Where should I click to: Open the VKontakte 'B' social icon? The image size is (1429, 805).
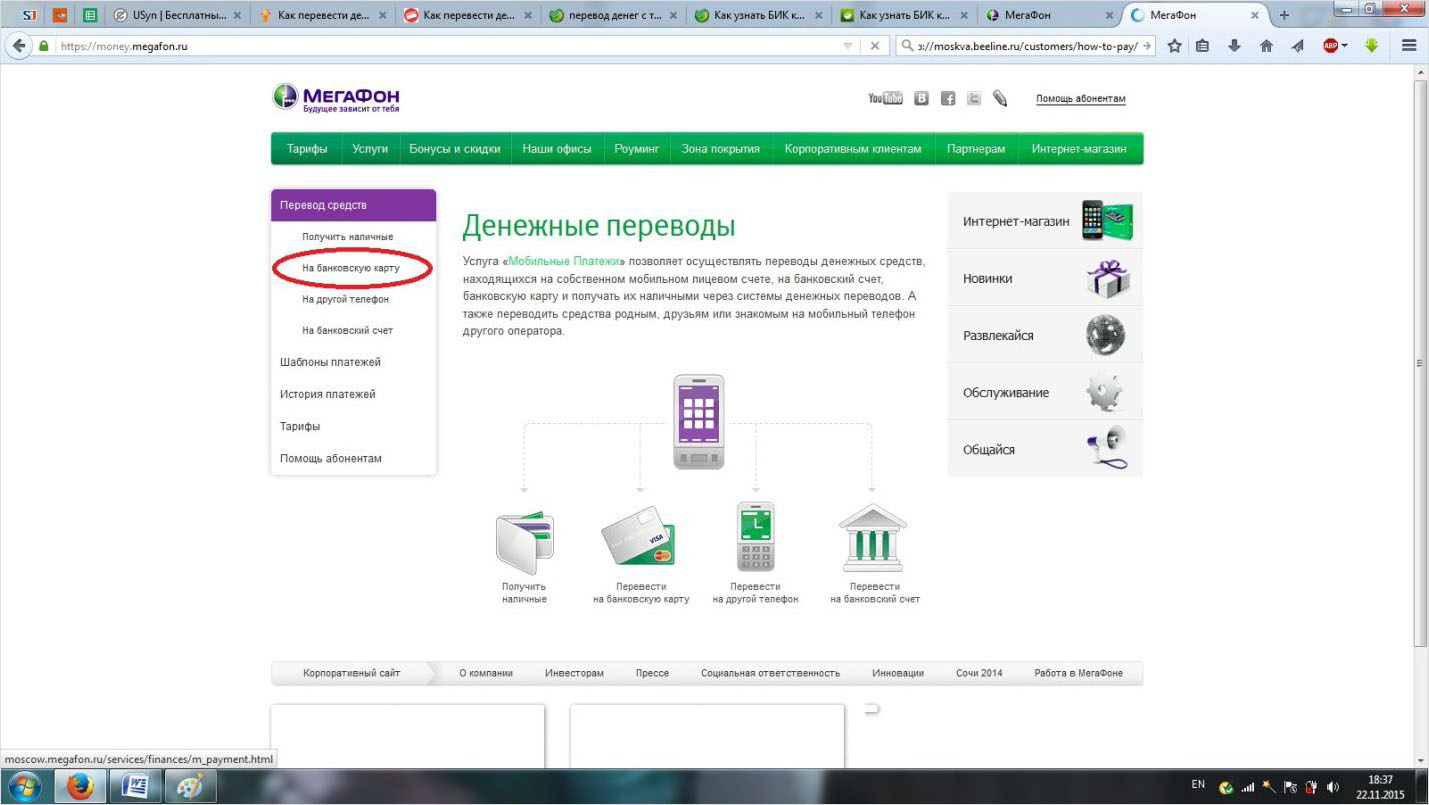pos(921,98)
